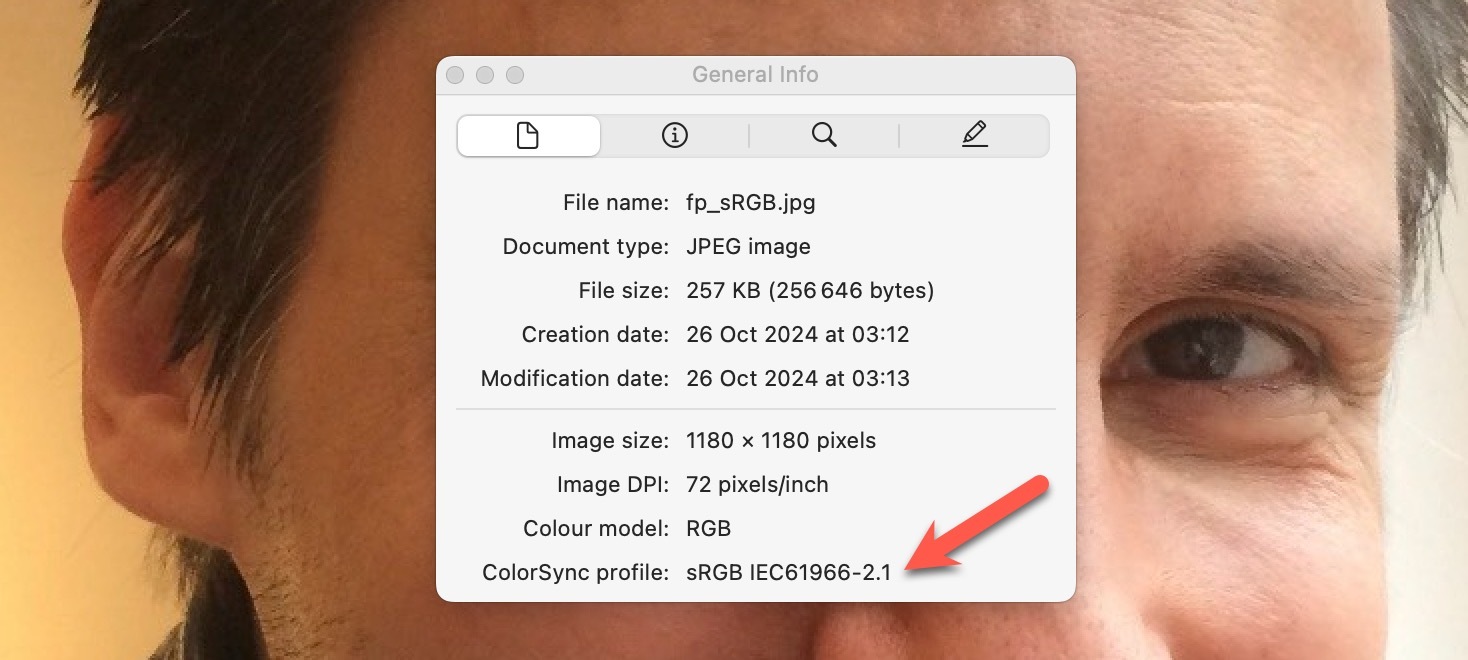The image size is (1468, 660).
Task: Click the Modification date label
Action: coord(575,378)
